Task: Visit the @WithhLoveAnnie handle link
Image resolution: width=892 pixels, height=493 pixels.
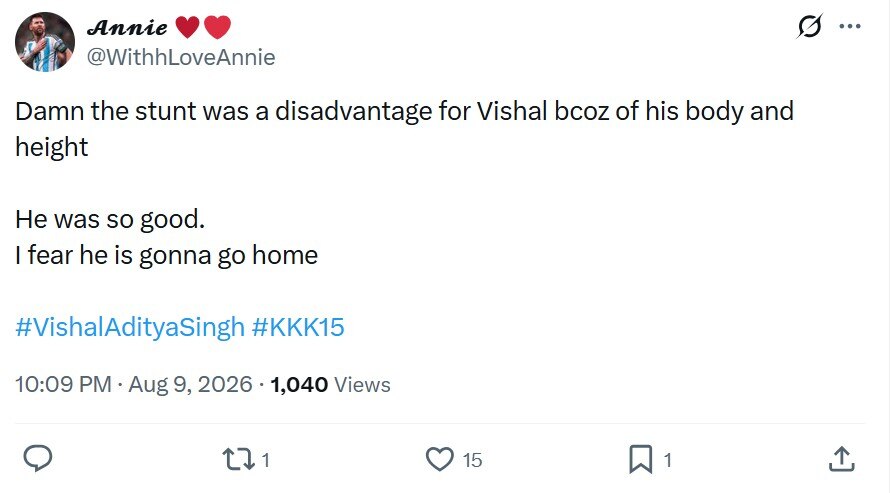Action: pos(181,57)
